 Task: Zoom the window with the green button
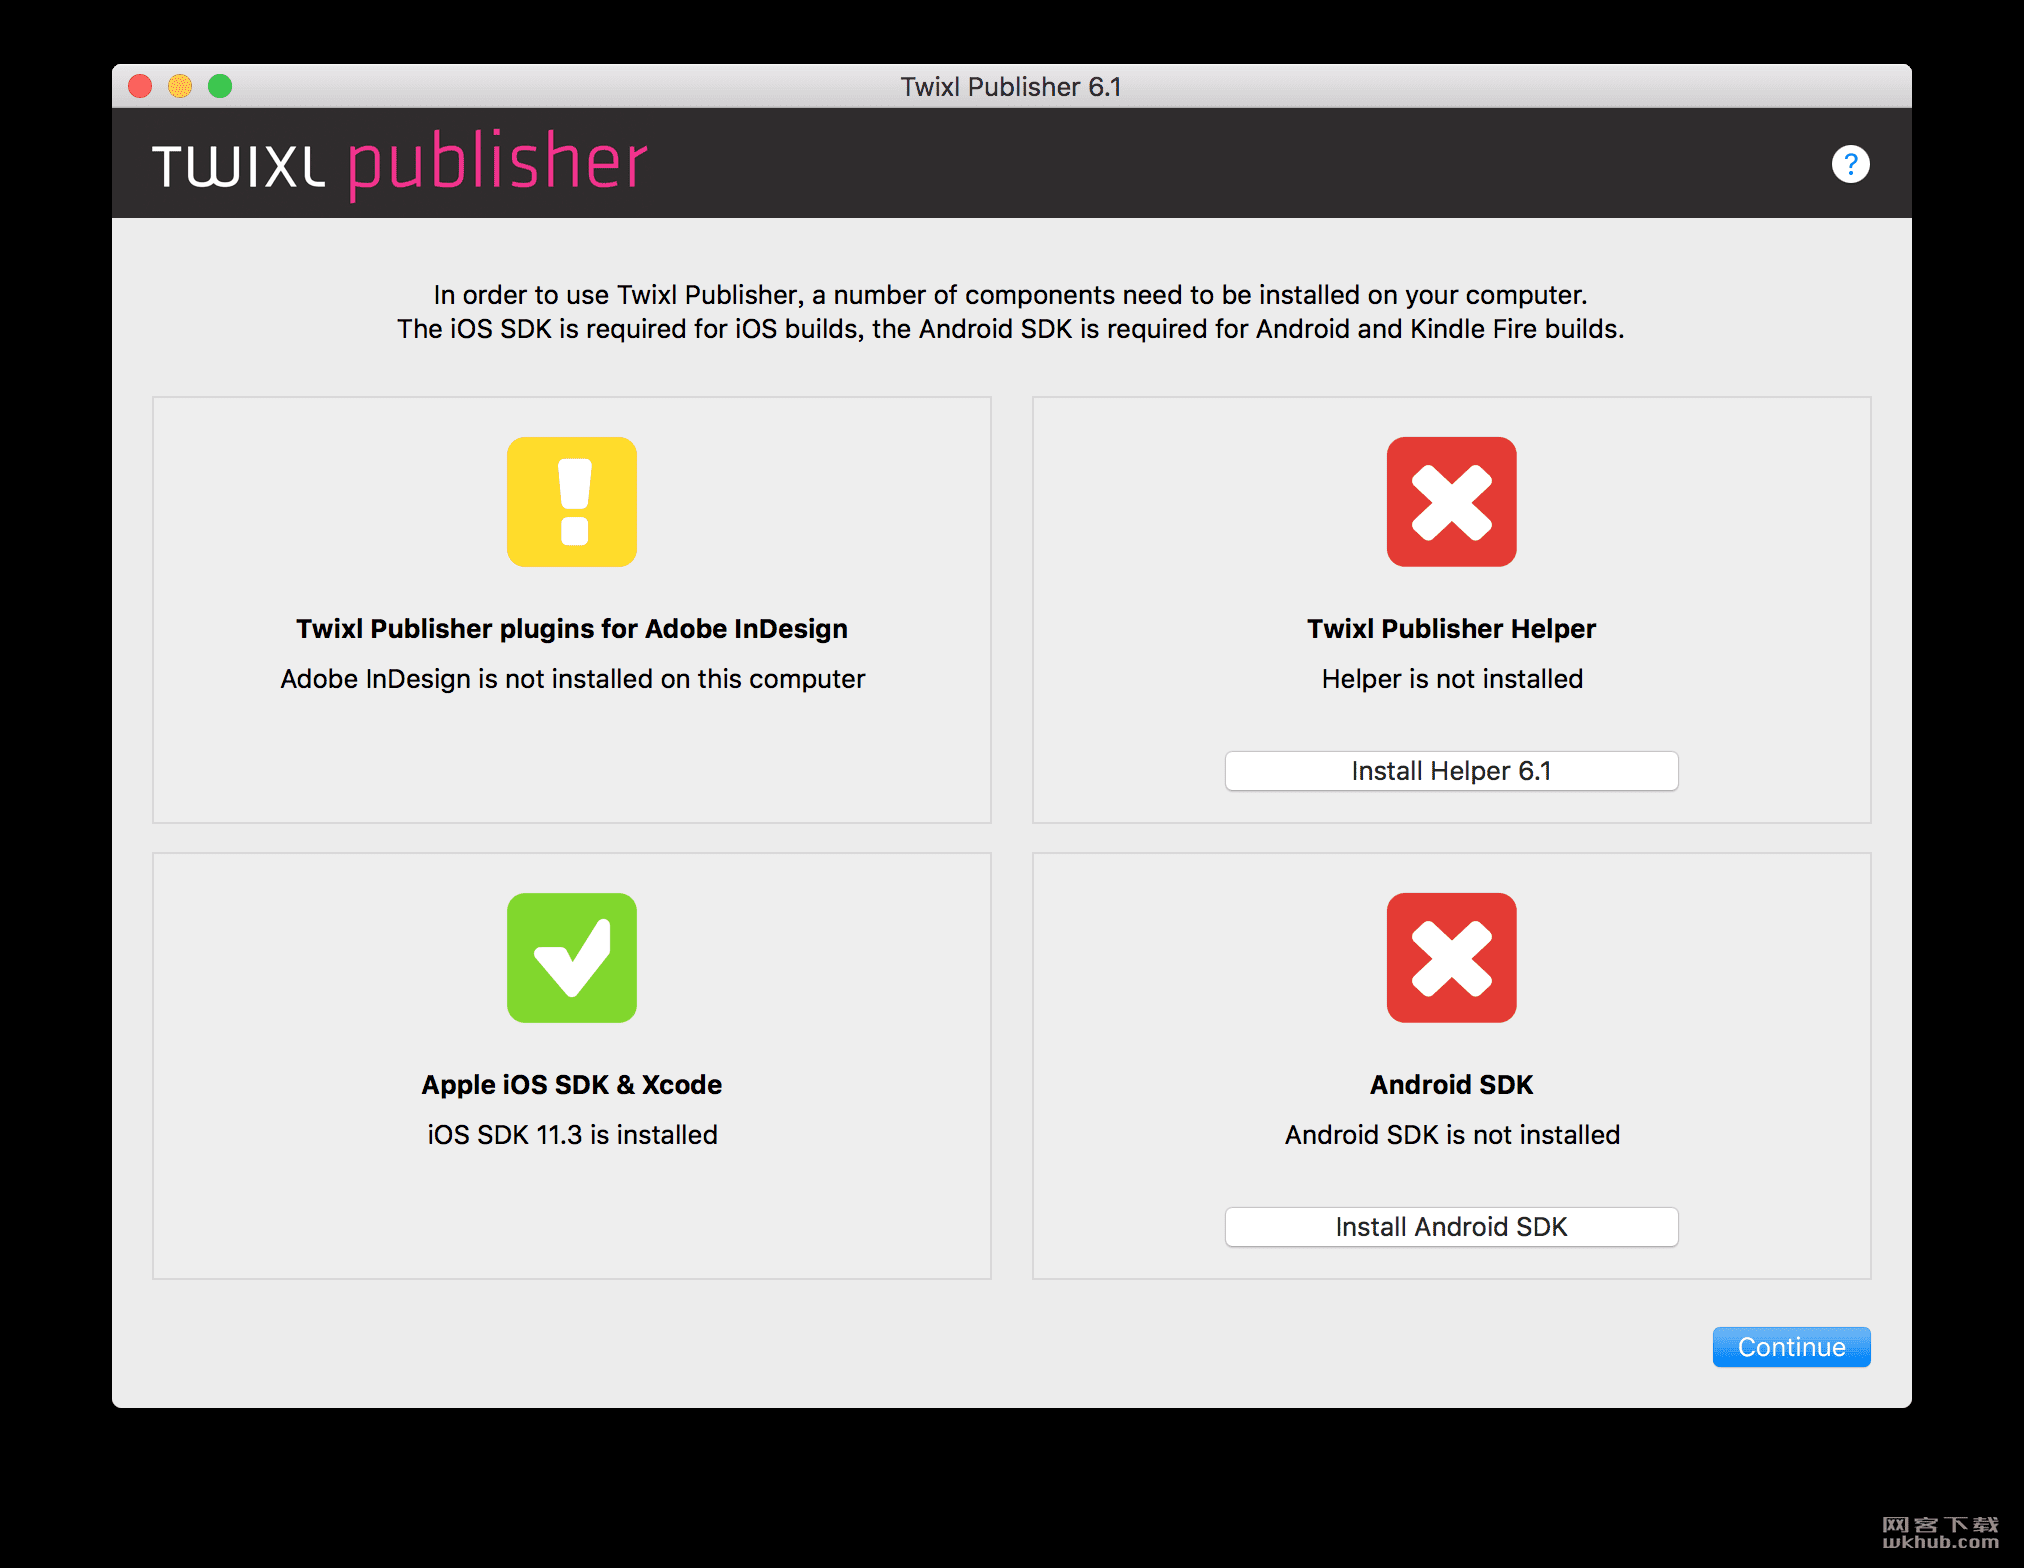click(220, 86)
